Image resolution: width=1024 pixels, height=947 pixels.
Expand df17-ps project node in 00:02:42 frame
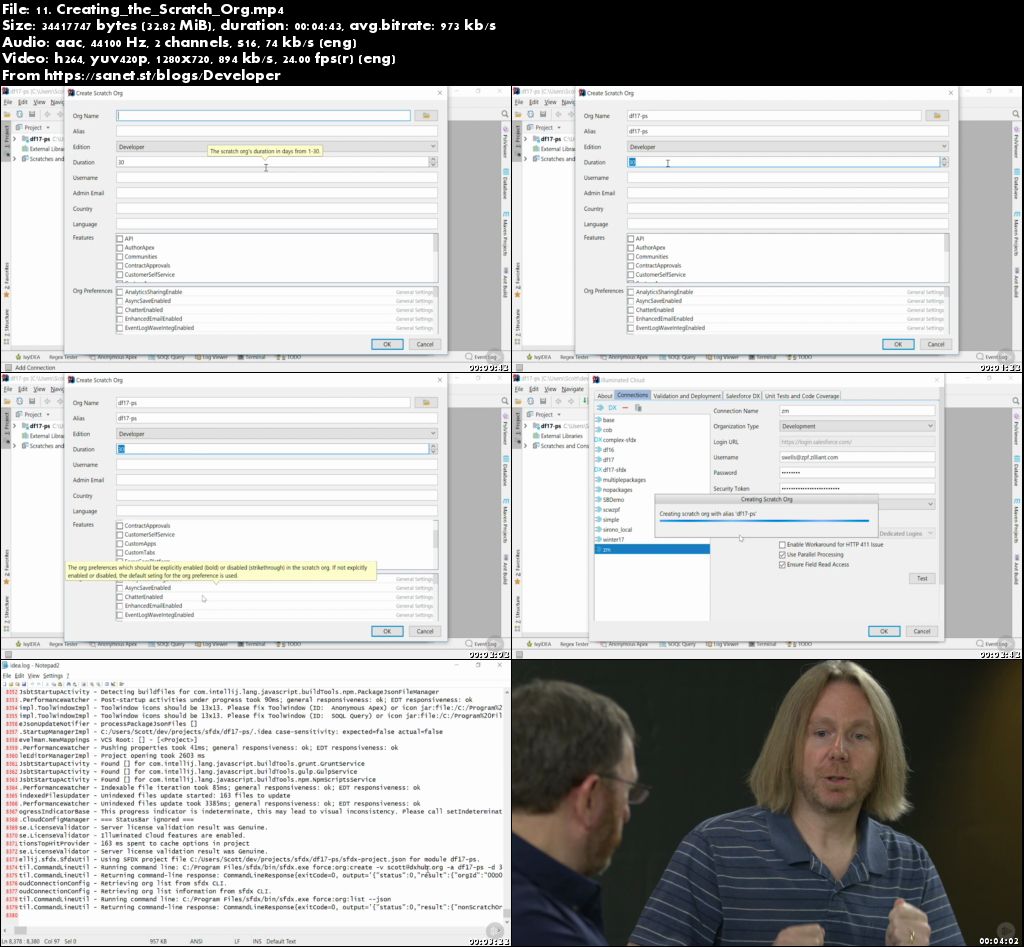tap(526, 426)
